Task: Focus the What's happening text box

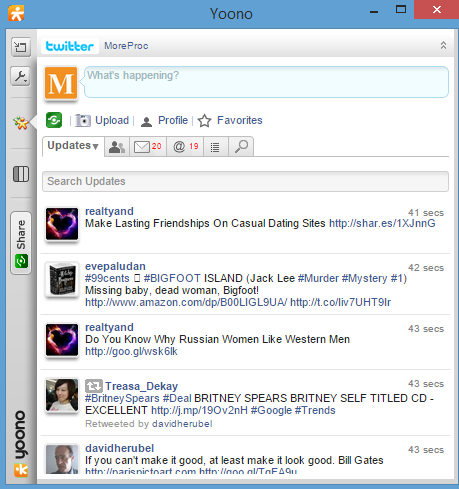Action: [x=266, y=82]
